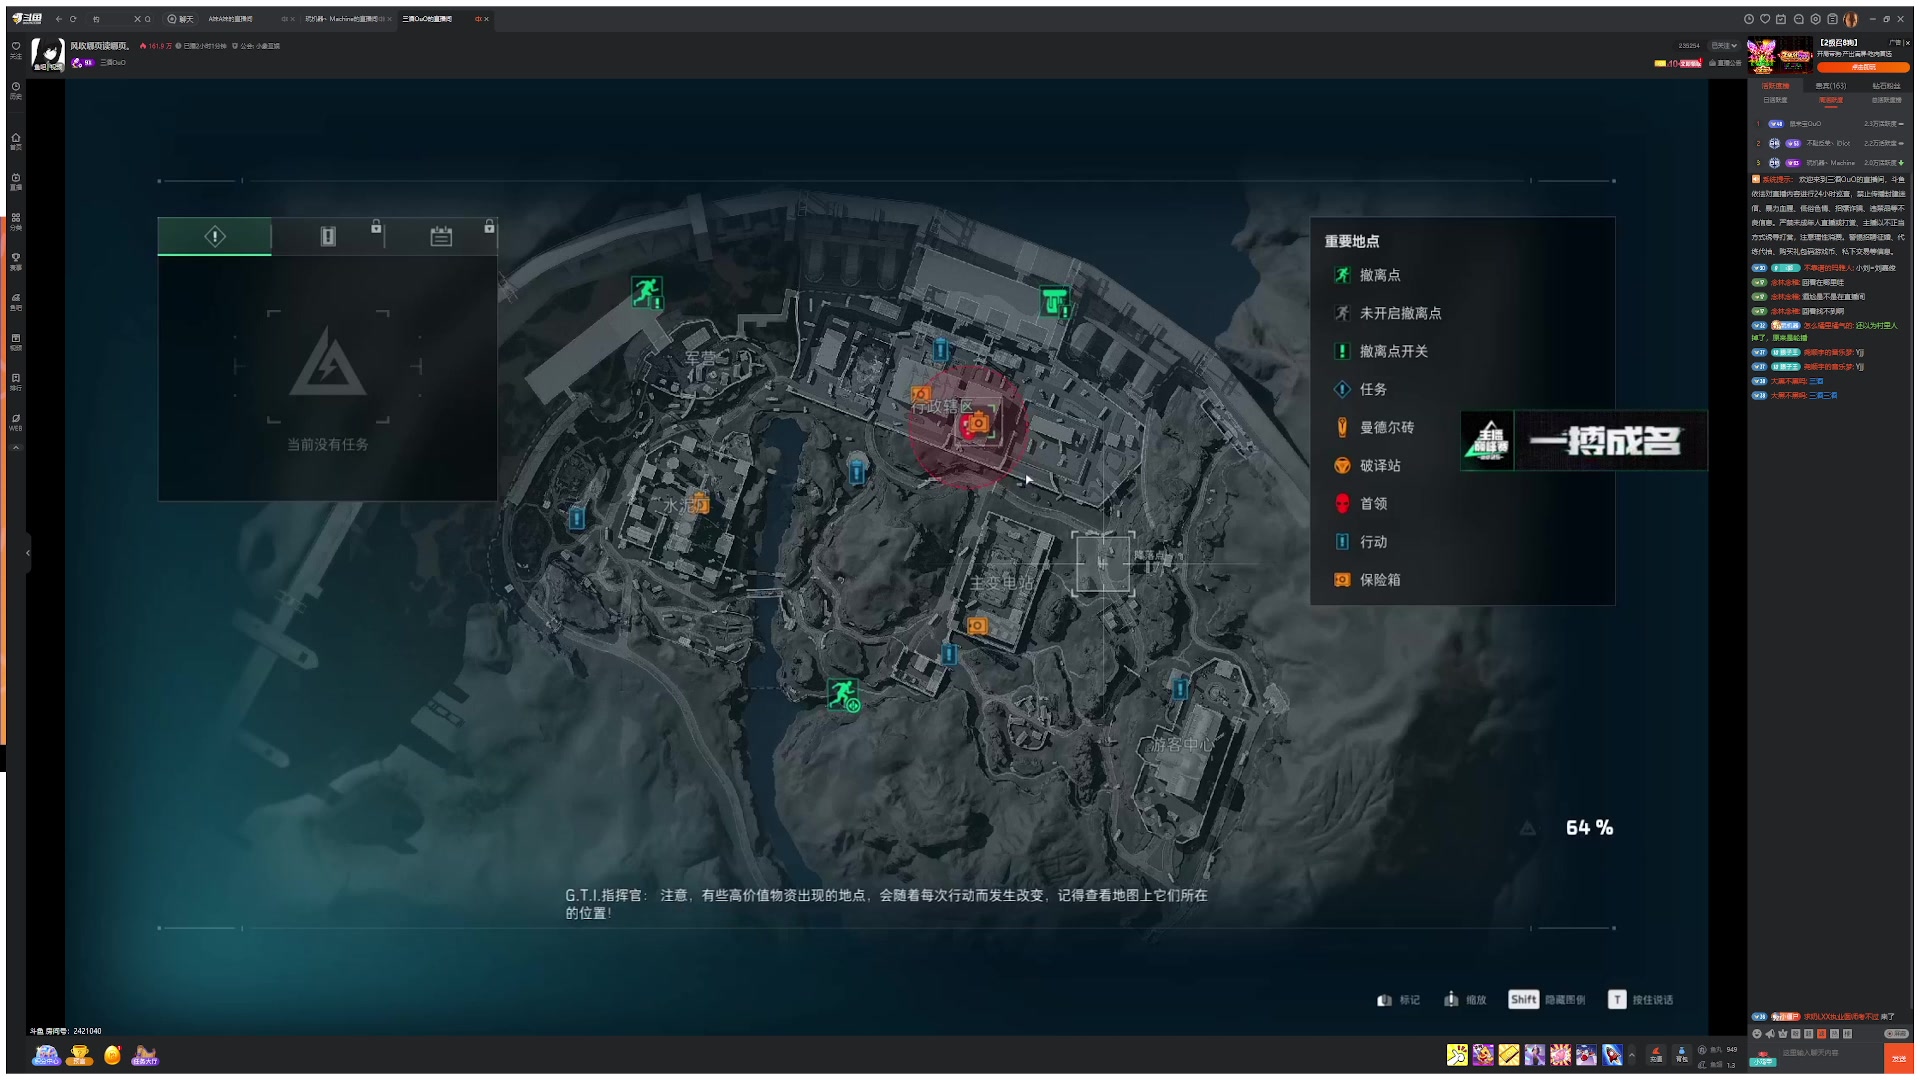Open the 已关注 follow dropdown
Screen dimensions: 1920x1080
1724,46
